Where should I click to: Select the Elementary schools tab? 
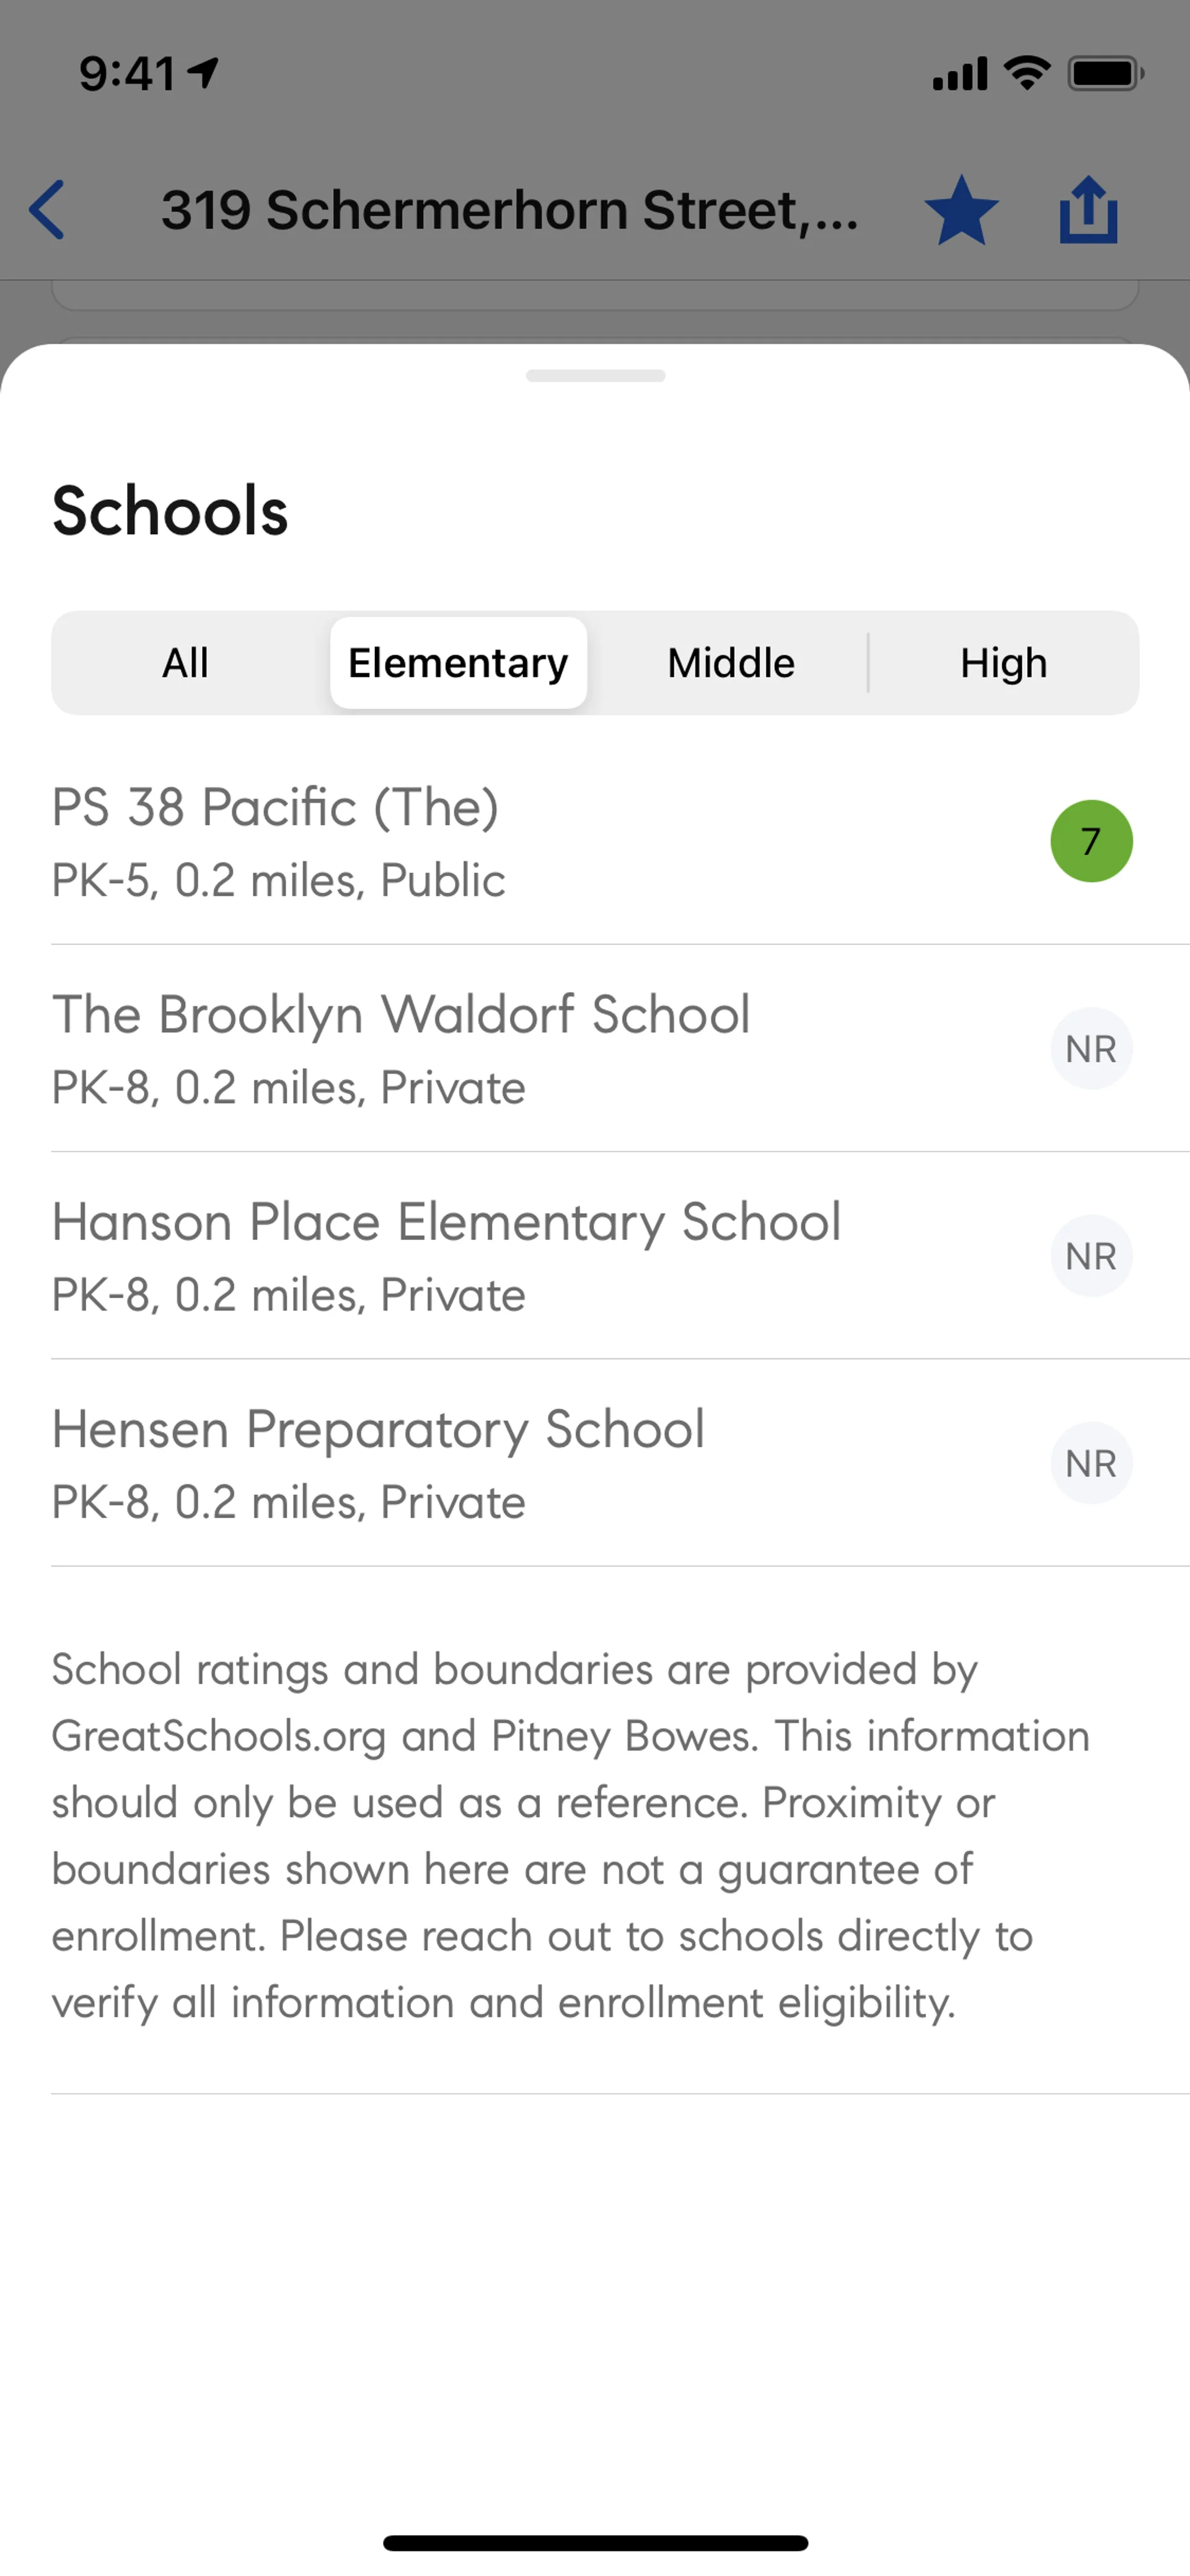coord(458,663)
